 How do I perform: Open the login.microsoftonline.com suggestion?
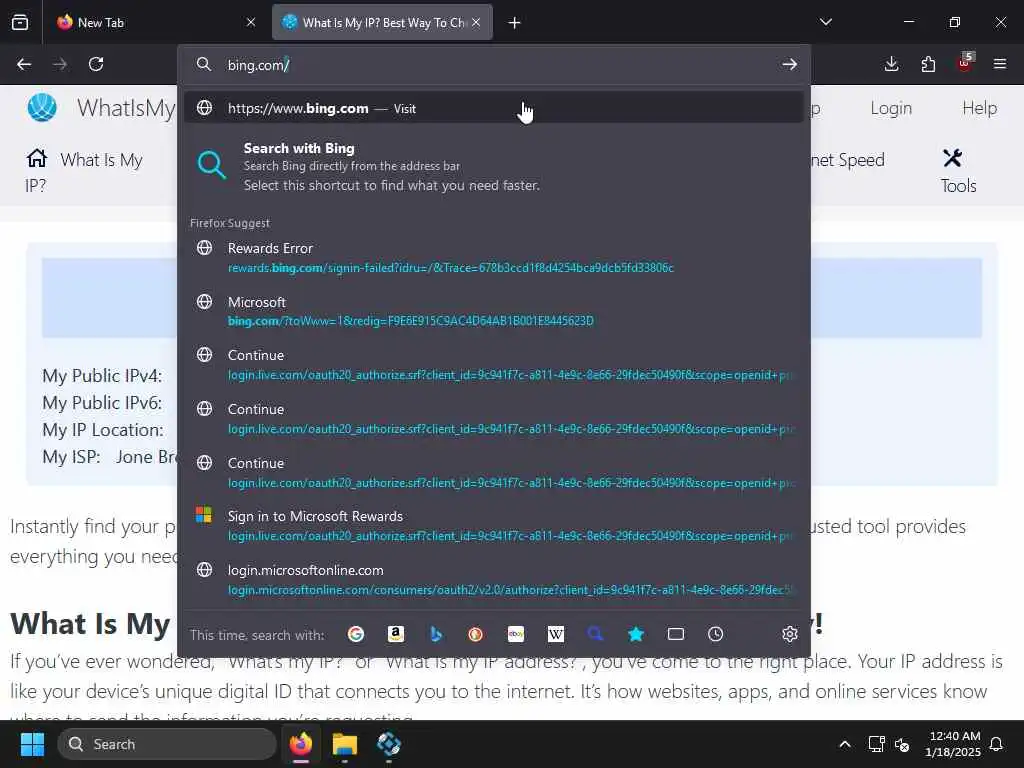pos(494,579)
